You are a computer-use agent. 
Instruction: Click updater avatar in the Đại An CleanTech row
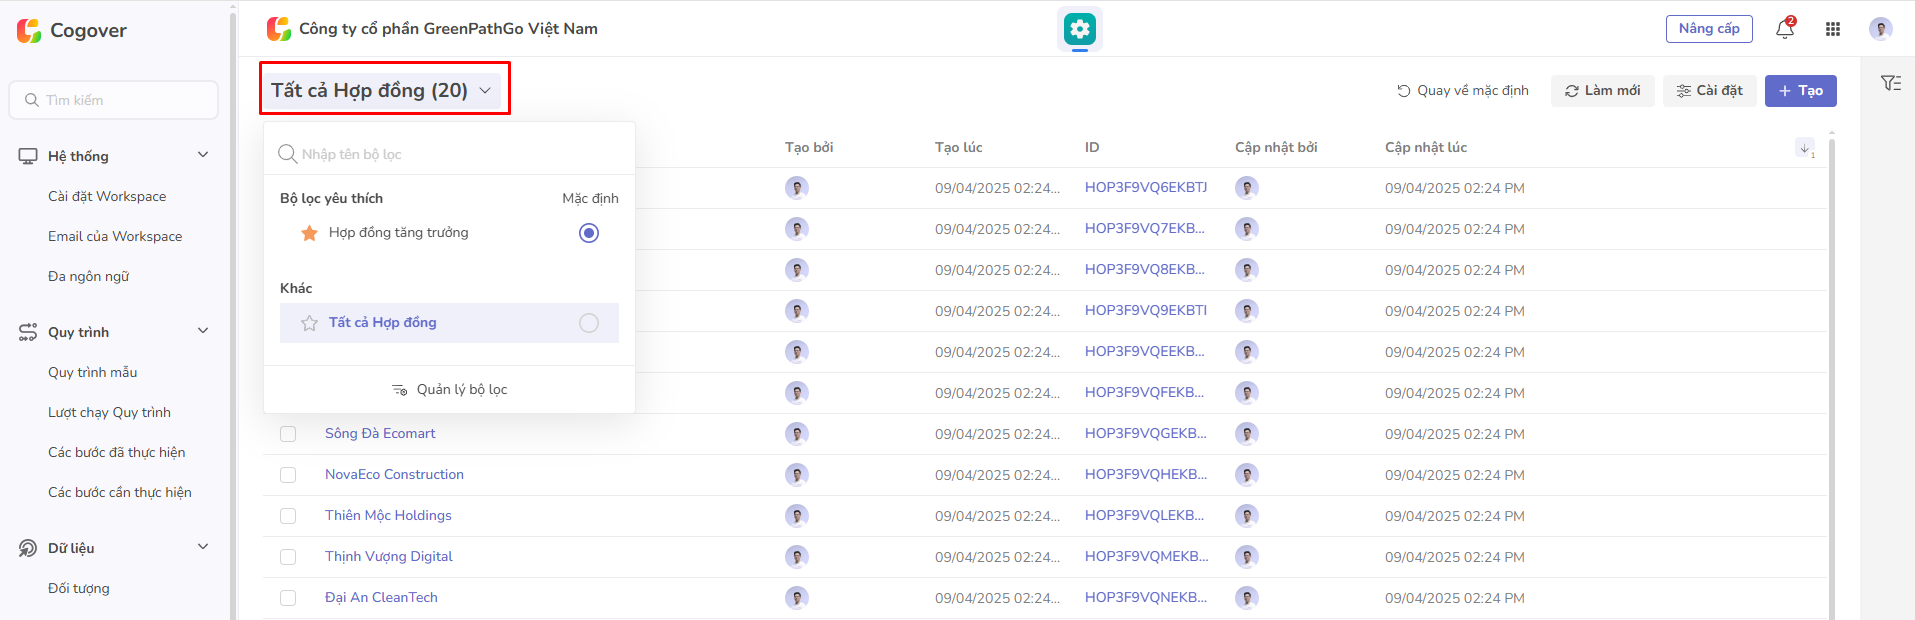coord(1247,598)
